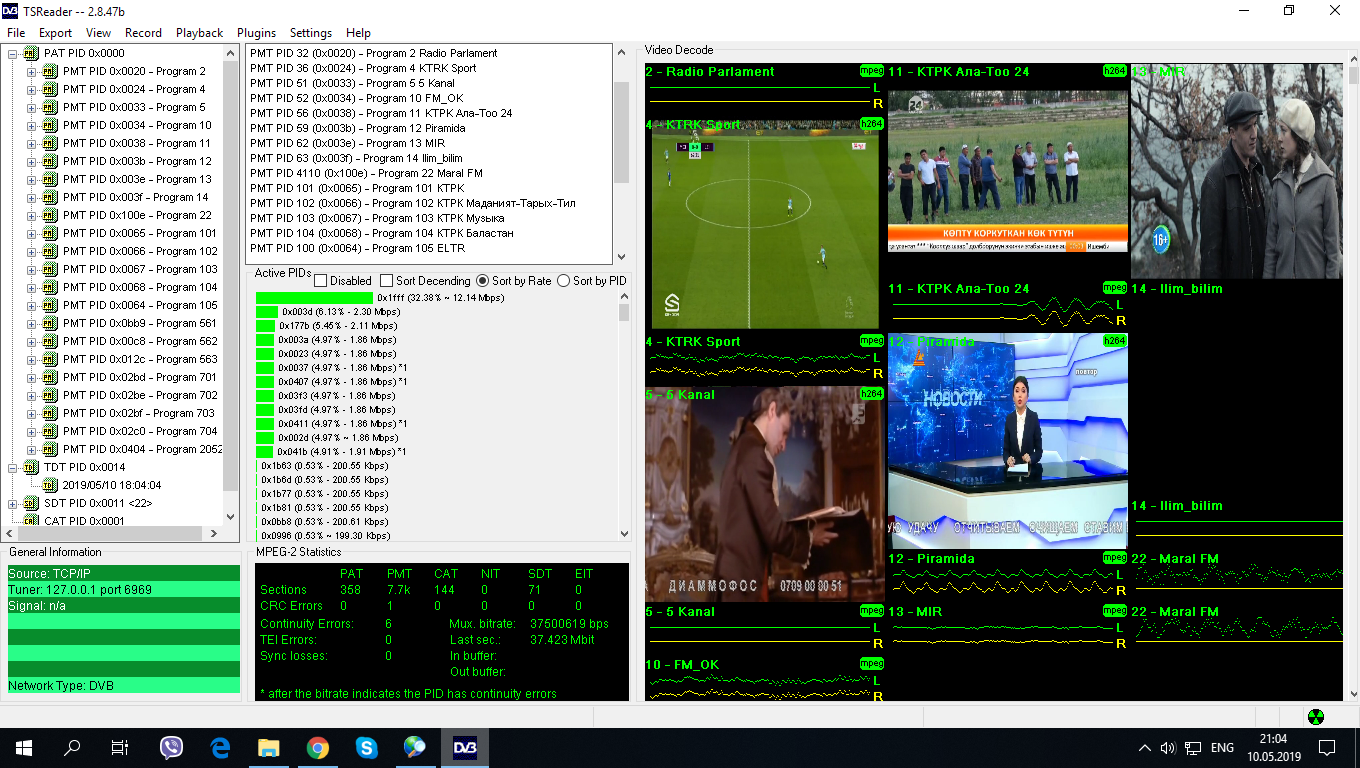
Task: Click PMT icon for Program 101 row
Action: pyautogui.click(x=50, y=233)
